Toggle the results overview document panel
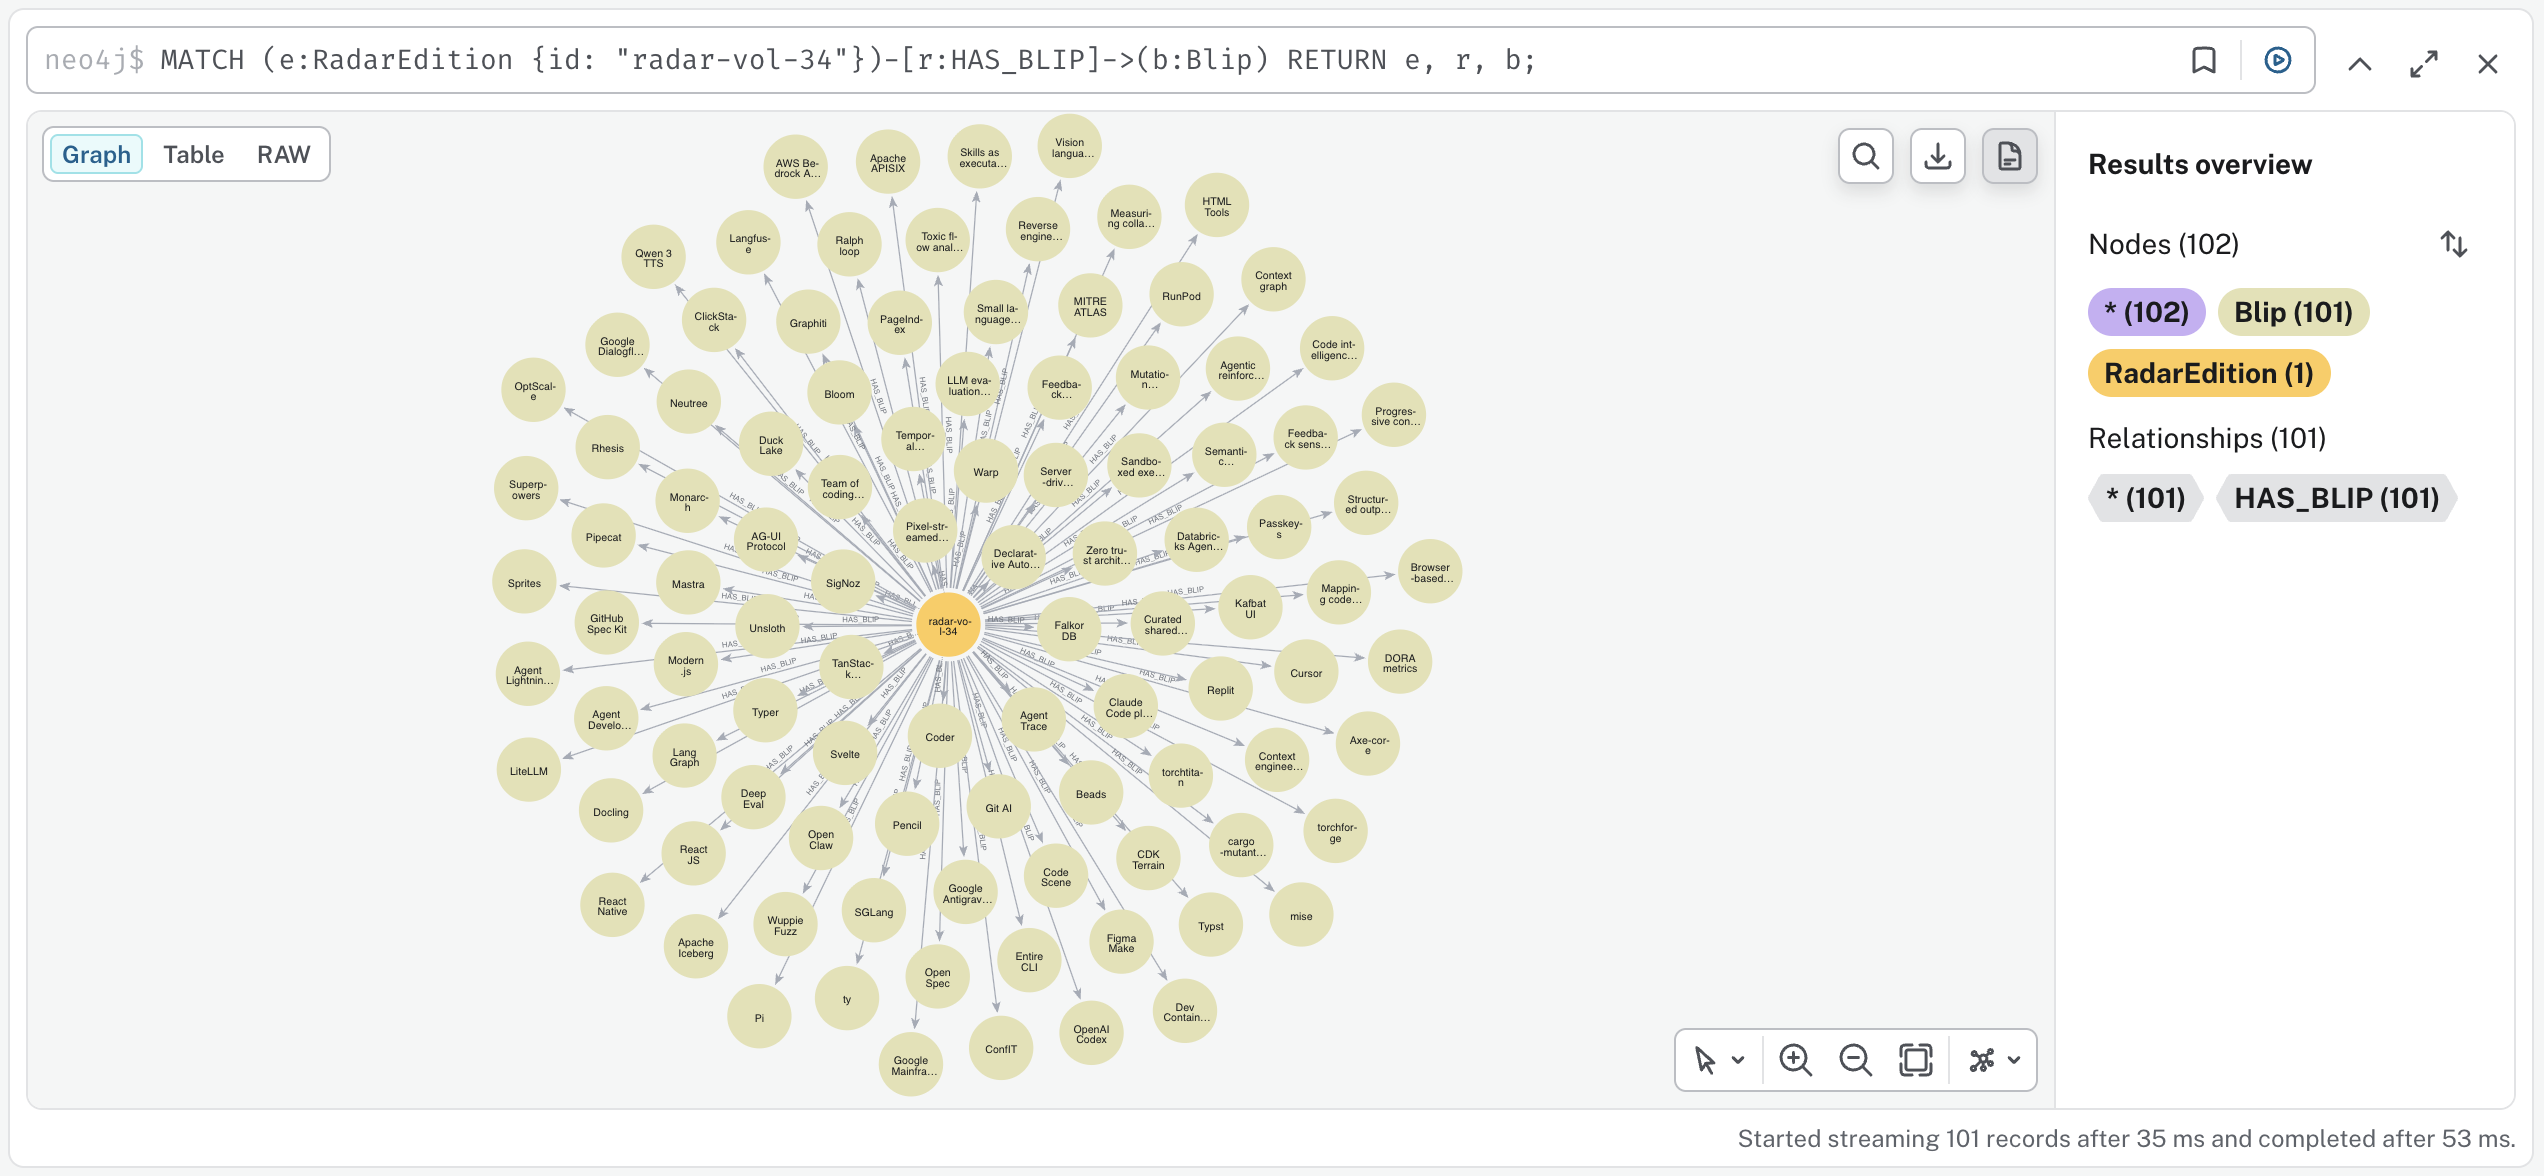The height and width of the screenshot is (1176, 2544). click(x=2009, y=156)
